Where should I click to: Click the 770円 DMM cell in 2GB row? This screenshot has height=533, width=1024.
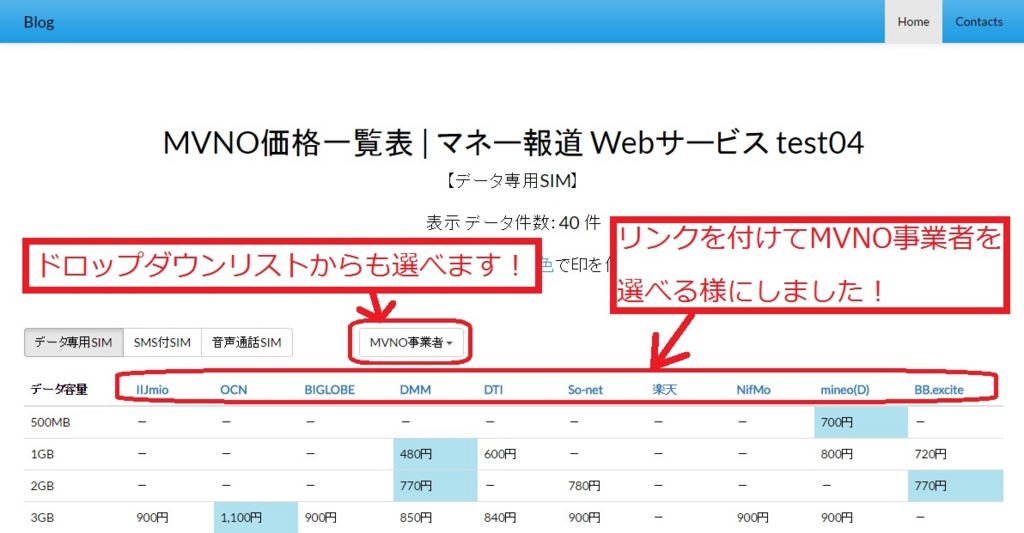pos(435,486)
